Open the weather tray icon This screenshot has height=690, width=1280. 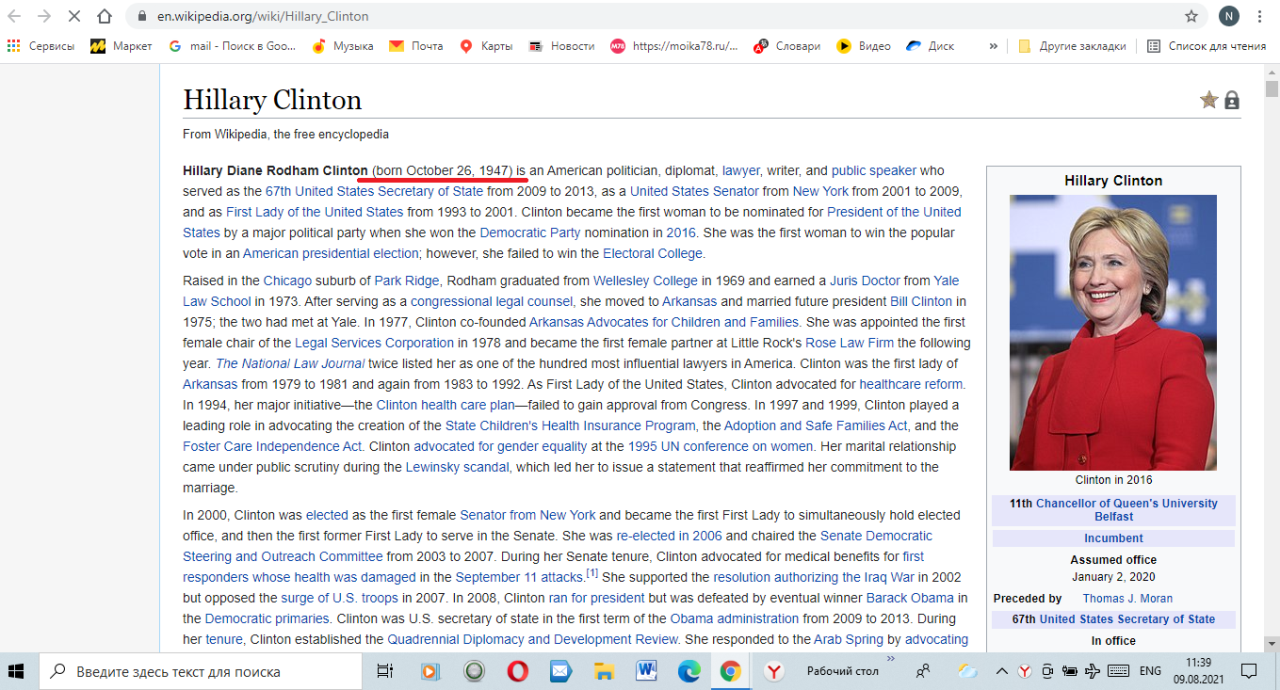967,671
